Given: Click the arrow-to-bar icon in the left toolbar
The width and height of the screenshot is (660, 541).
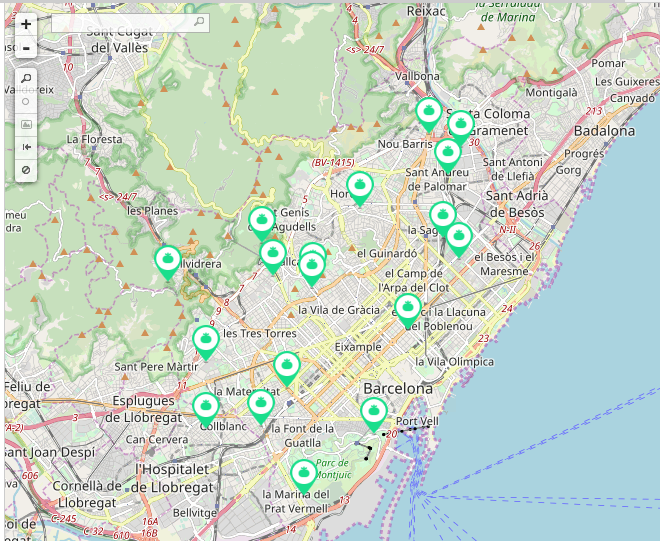Looking at the screenshot, I should (26, 147).
